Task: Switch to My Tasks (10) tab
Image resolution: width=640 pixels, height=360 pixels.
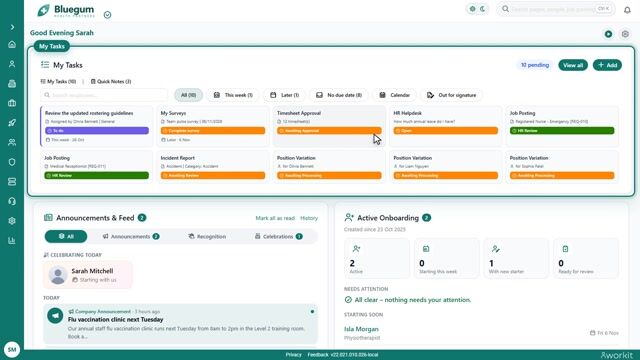Action: (x=58, y=82)
